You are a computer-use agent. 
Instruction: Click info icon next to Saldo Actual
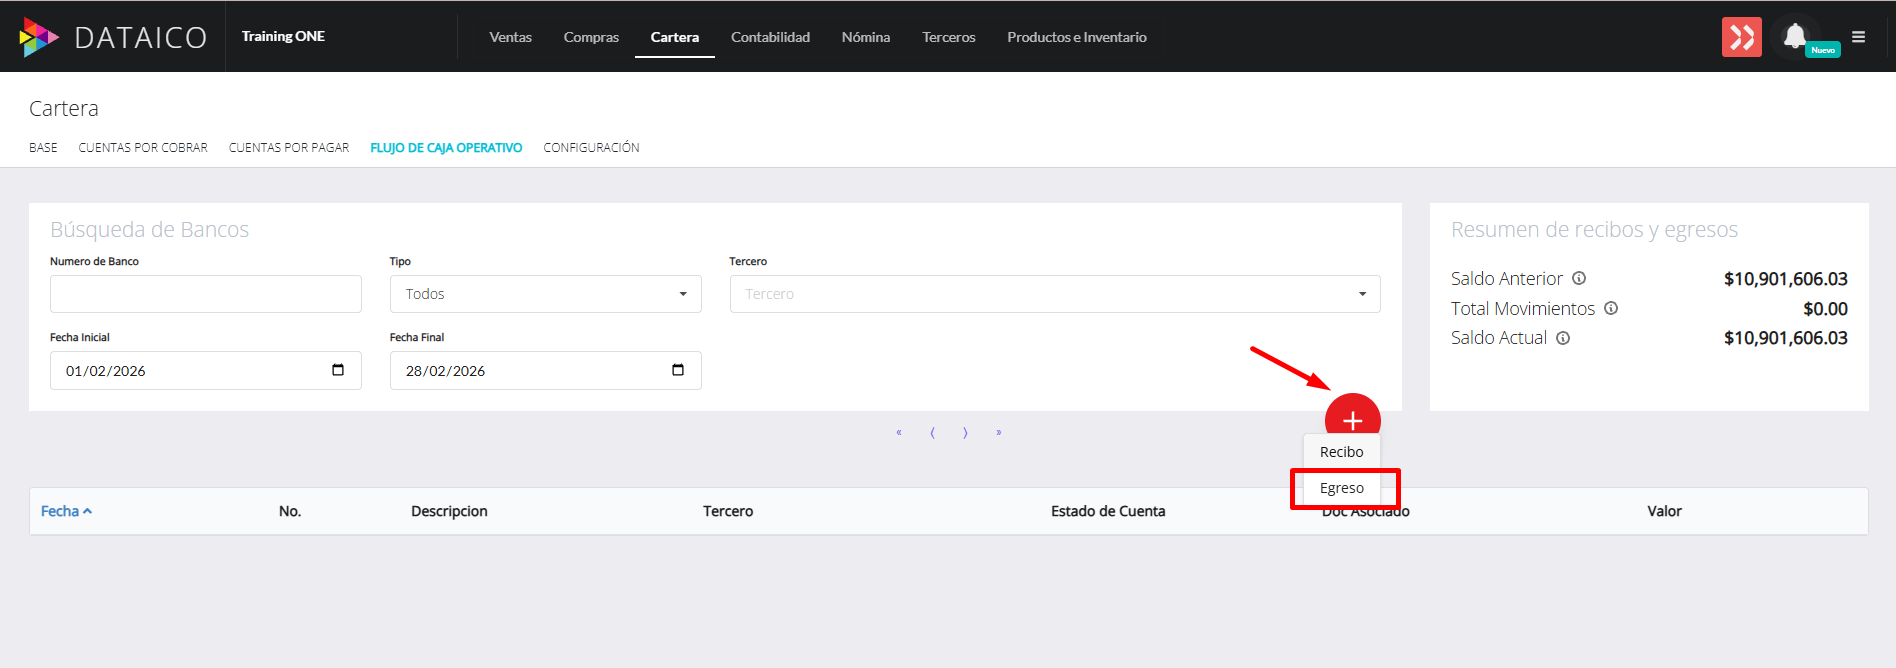(x=1563, y=338)
